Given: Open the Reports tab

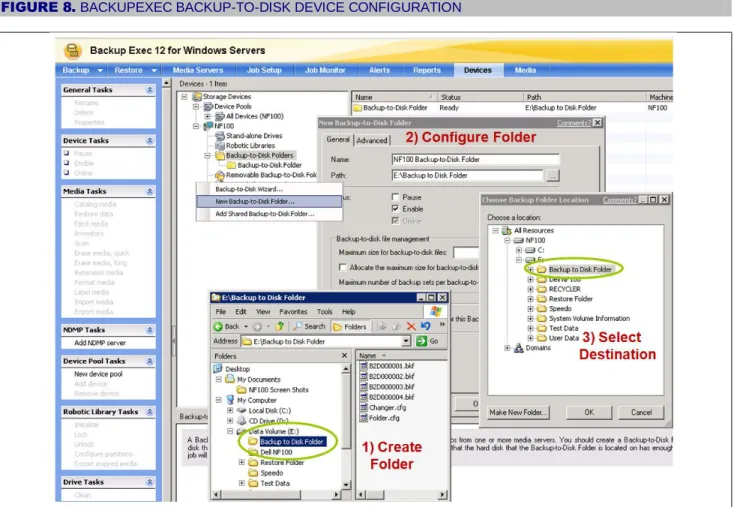Looking at the screenshot, I should pos(426,70).
